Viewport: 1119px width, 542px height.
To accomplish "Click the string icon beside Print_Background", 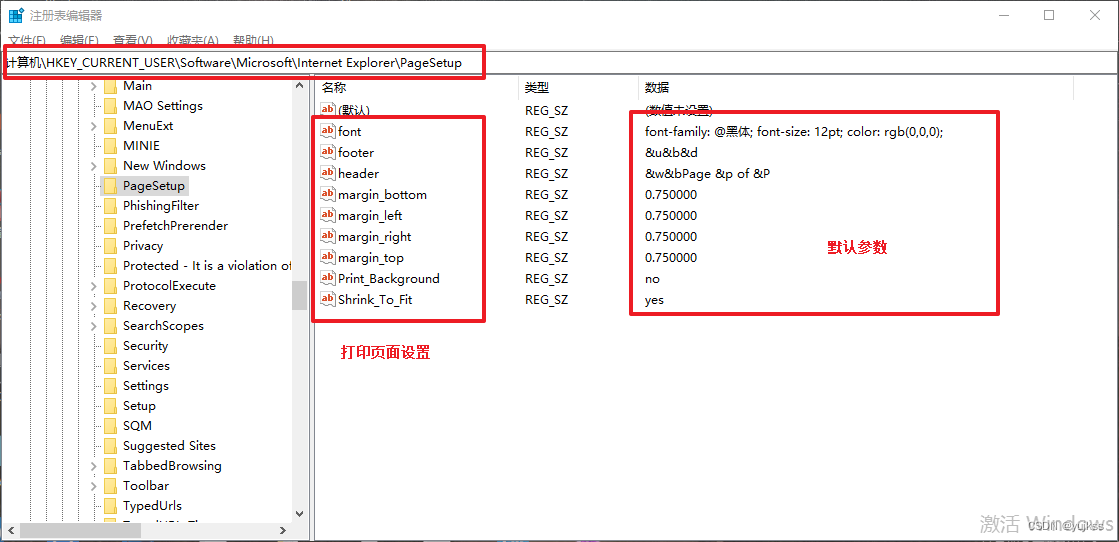I will tap(328, 278).
